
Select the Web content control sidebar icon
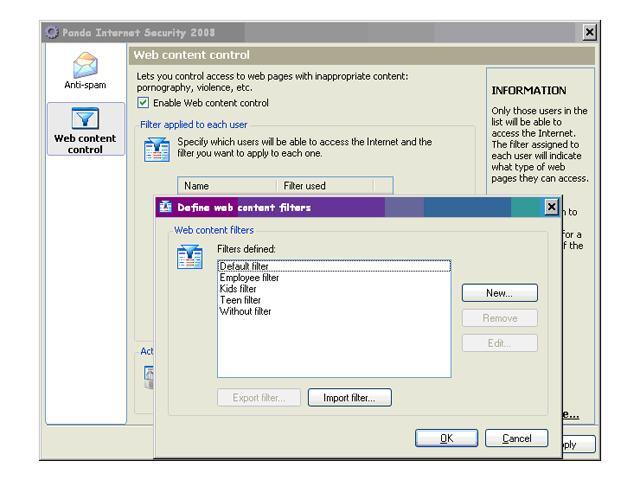(85, 119)
